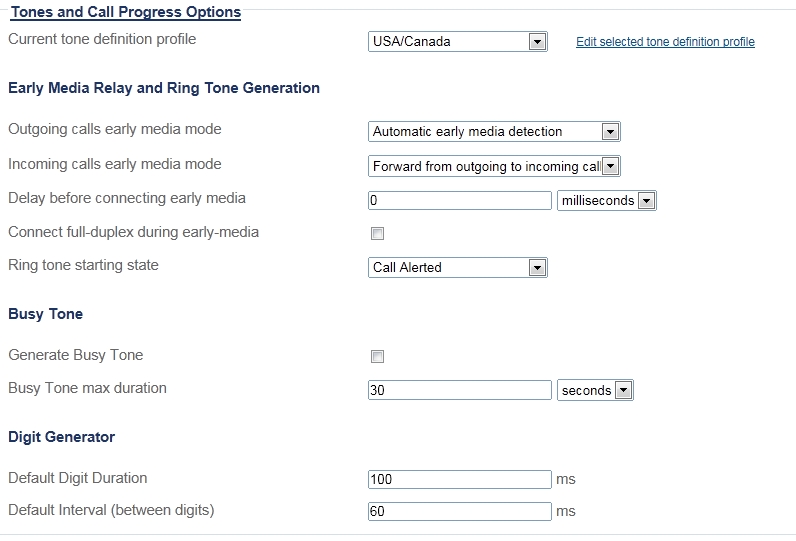The image size is (796, 541).
Task: Click the arrow beside Forward from outgoing
Action: point(610,166)
